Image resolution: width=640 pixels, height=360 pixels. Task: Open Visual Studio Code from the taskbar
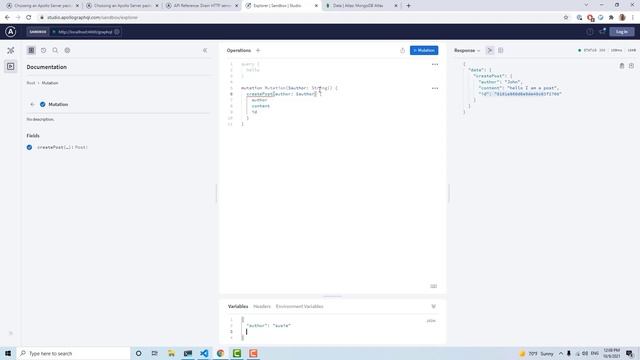pyautogui.click(x=204, y=353)
